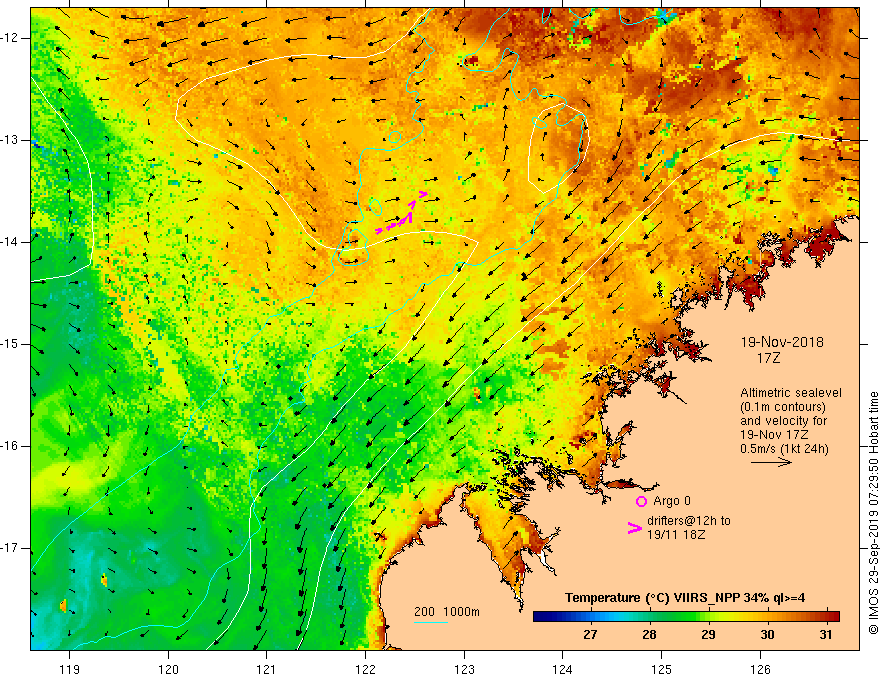This screenshot has height=680, width=880.
Task: Click the 'Argo 0' legend label
Action: (x=672, y=501)
